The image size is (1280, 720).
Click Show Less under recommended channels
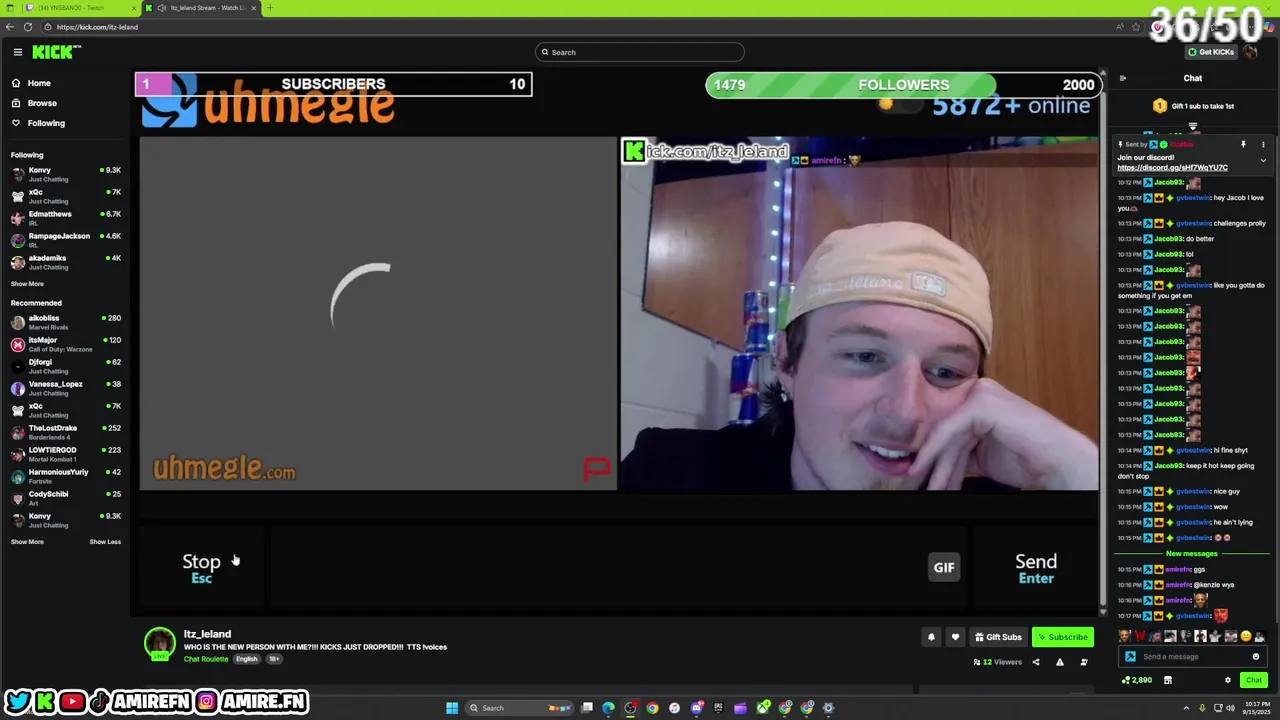pos(105,542)
